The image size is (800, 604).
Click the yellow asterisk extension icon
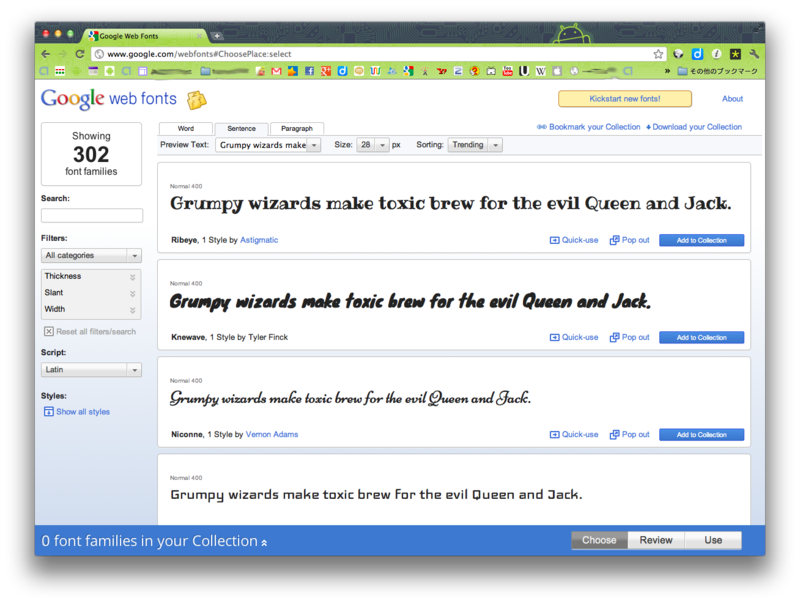[x=735, y=54]
